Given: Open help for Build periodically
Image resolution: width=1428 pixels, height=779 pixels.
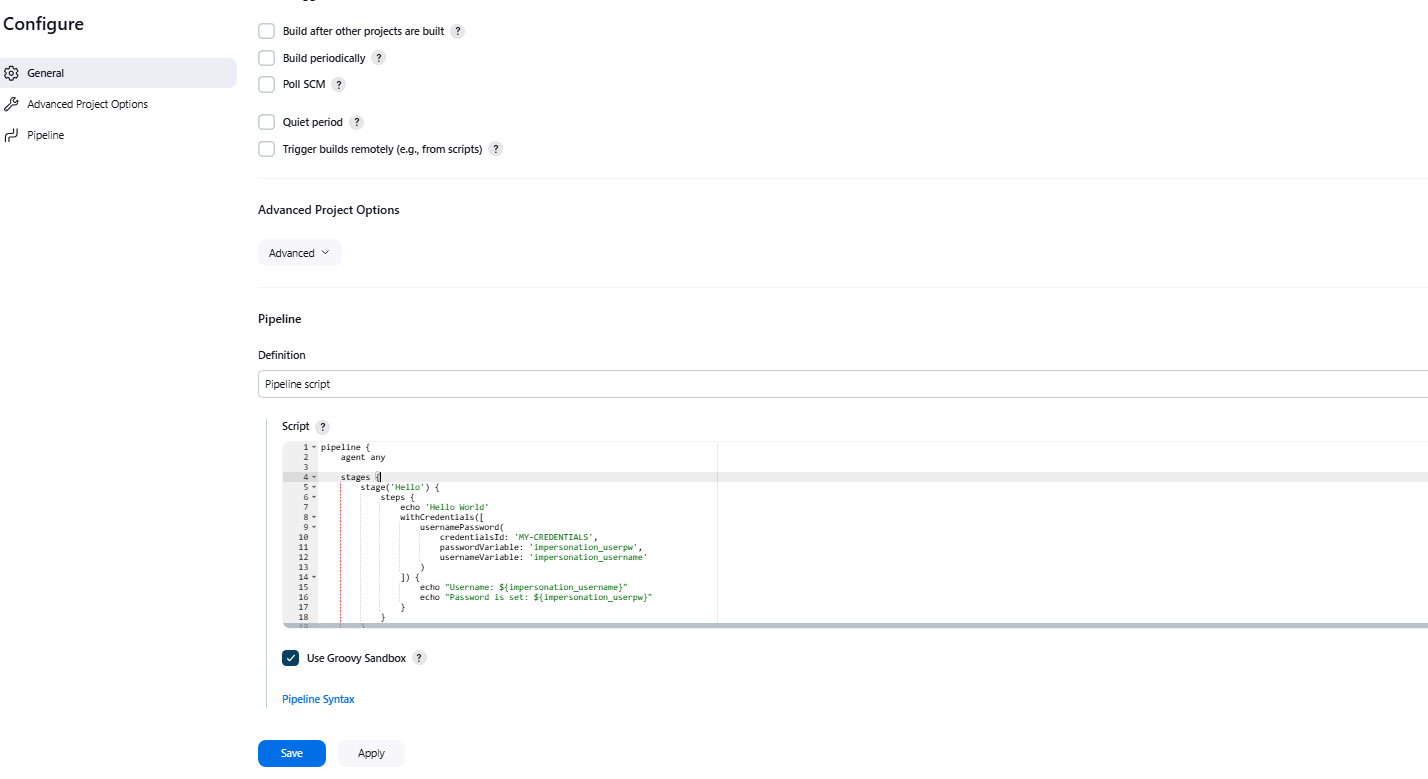Looking at the screenshot, I should point(379,58).
